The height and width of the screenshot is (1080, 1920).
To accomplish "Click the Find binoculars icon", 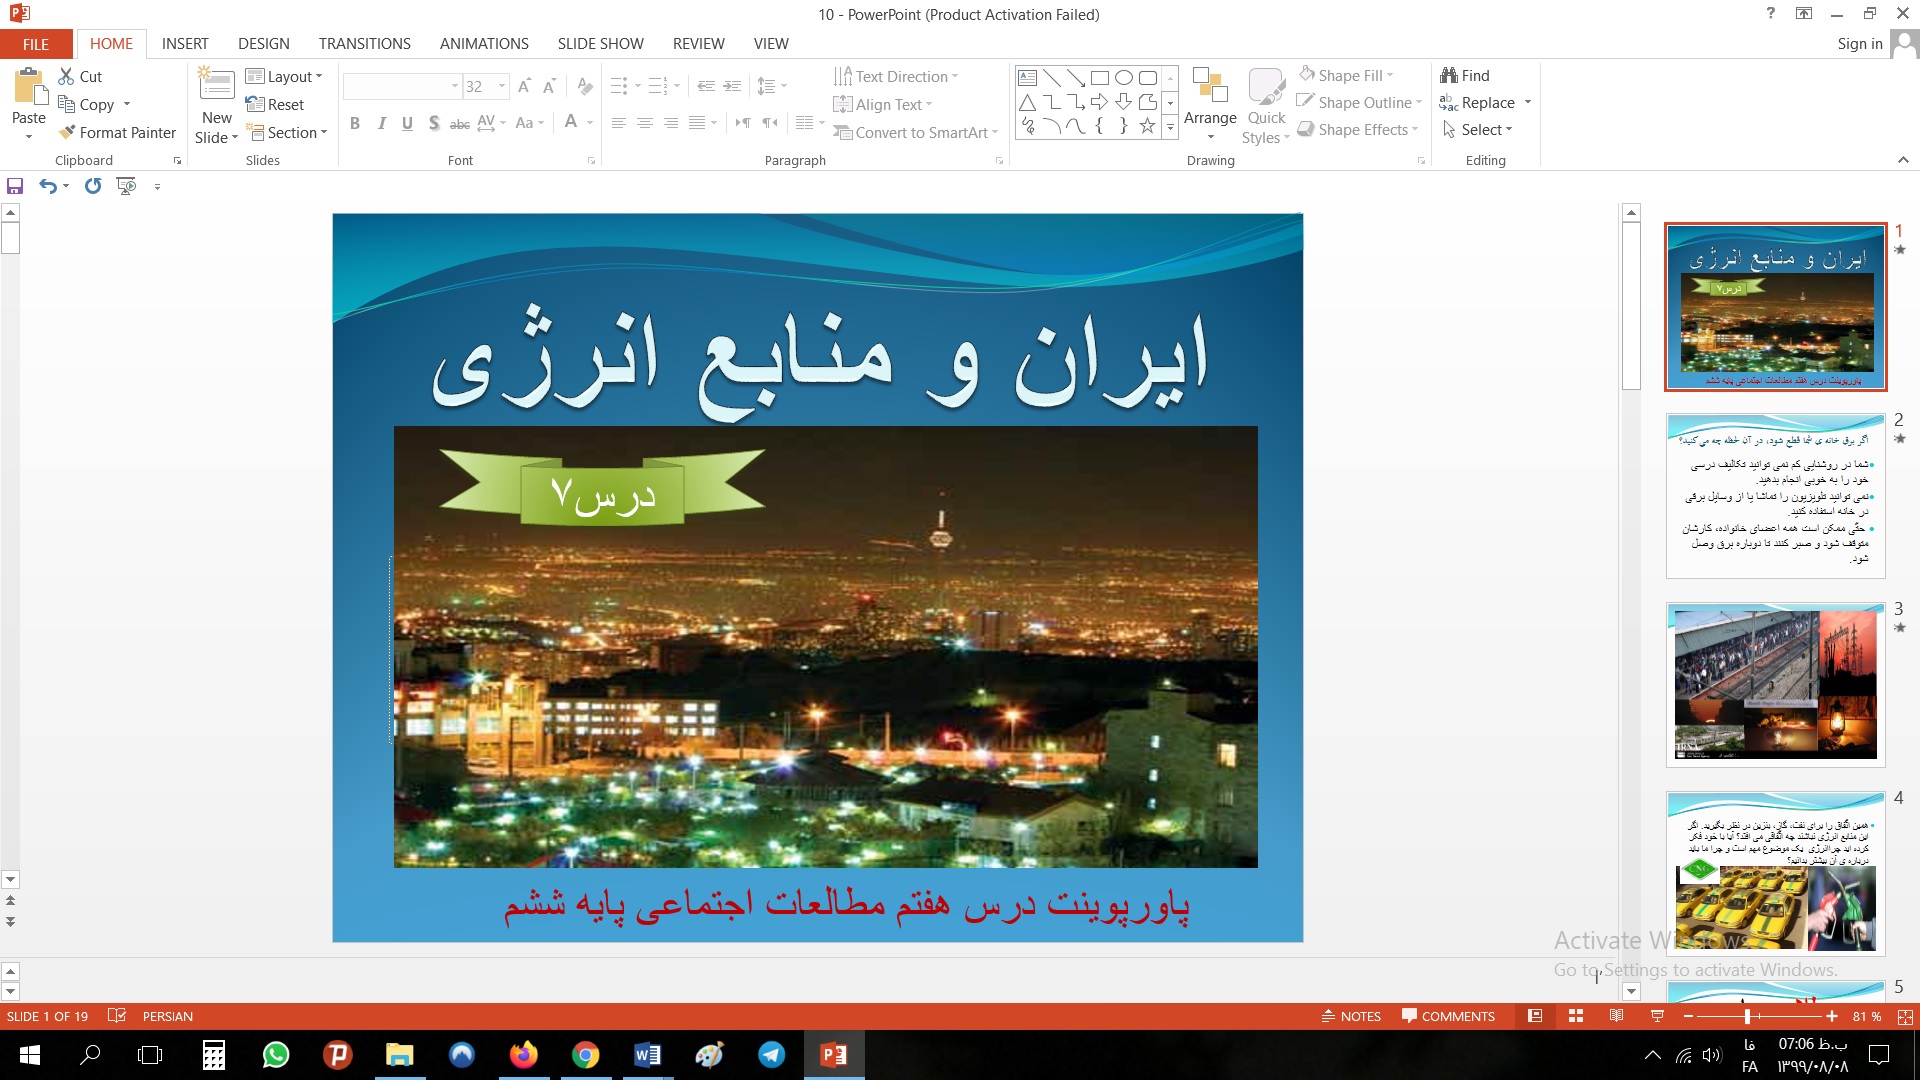I will (x=1449, y=76).
